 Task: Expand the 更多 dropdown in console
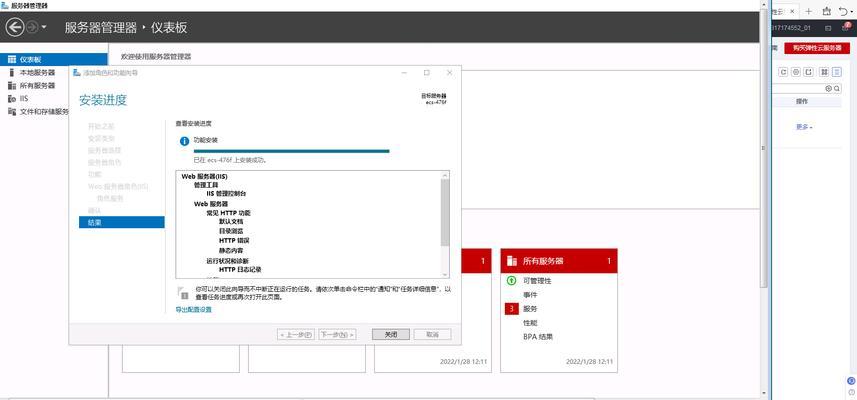(804, 127)
